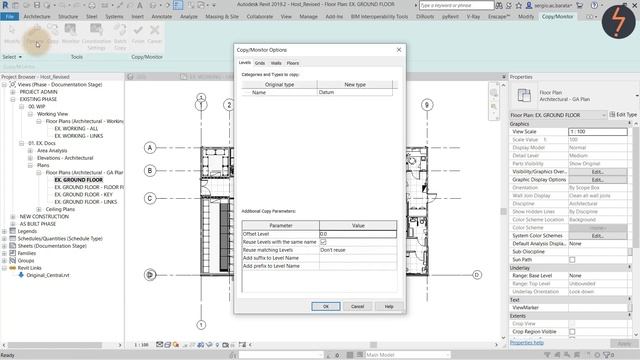The image size is (640, 360).
Task: Collapse the EXISTING PHASE tree node
Action: point(13,99)
